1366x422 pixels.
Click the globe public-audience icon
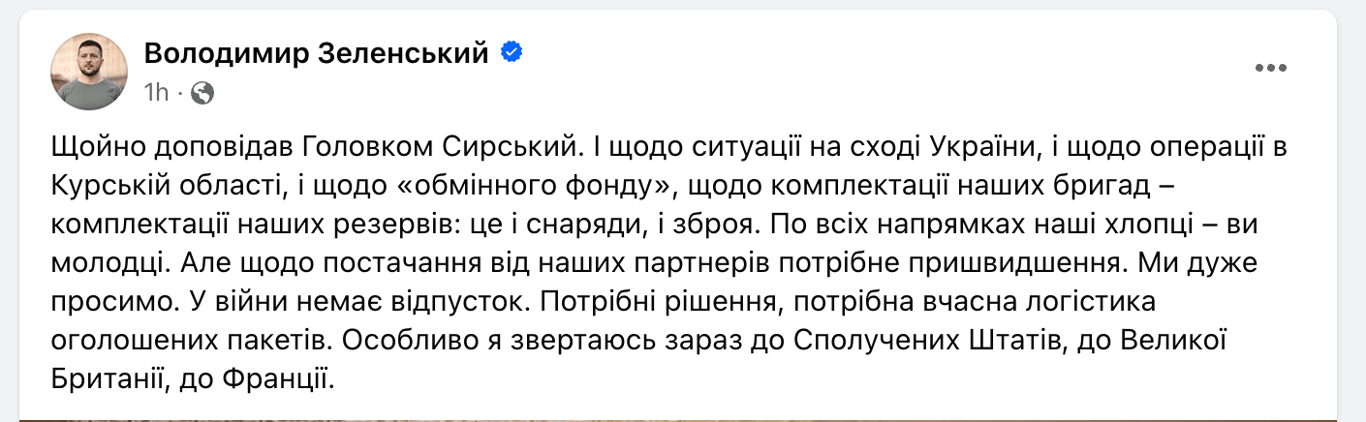coord(202,93)
